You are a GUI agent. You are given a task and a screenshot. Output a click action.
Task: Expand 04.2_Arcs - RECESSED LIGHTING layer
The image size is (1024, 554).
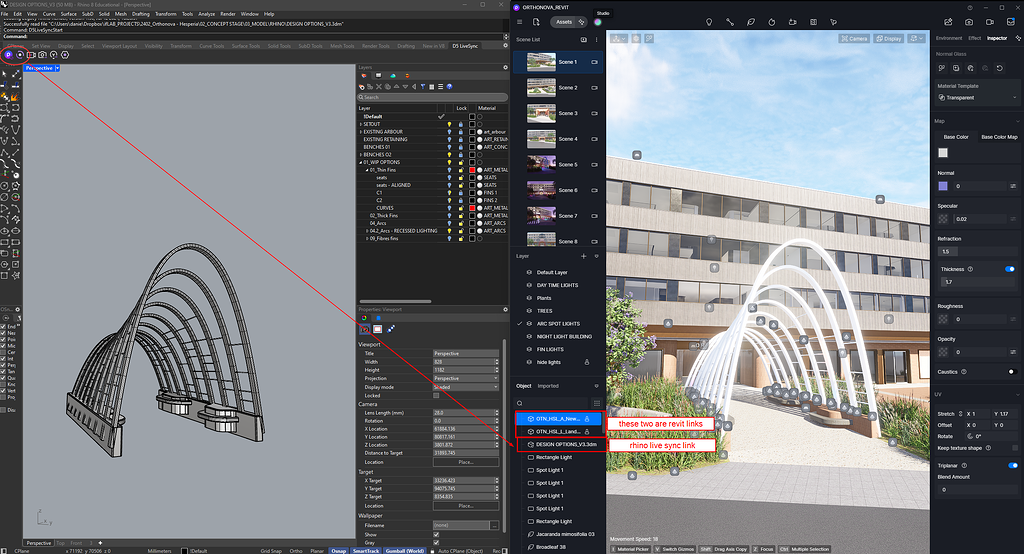pyautogui.click(x=367, y=231)
